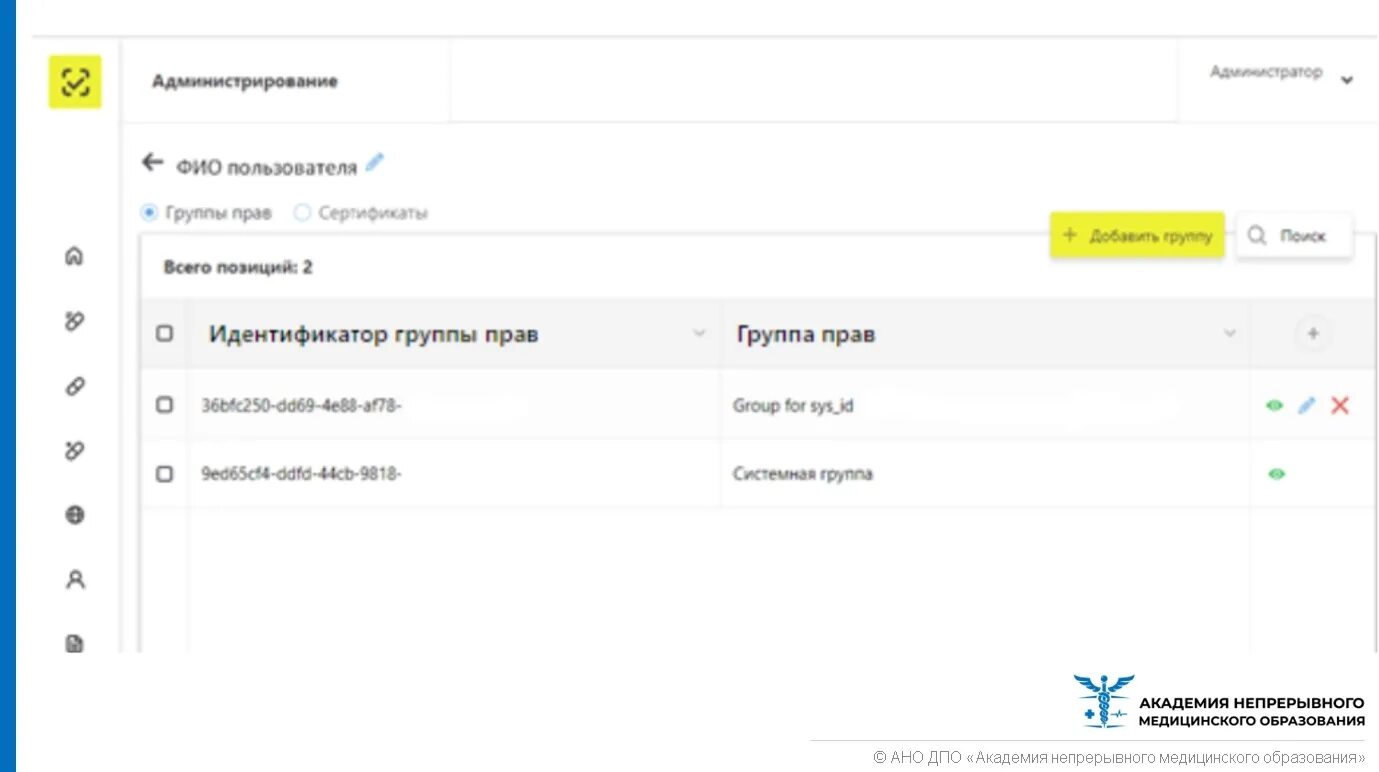Click the Добавить группу button
This screenshot has height=772, width=1379.
(x=1137, y=236)
